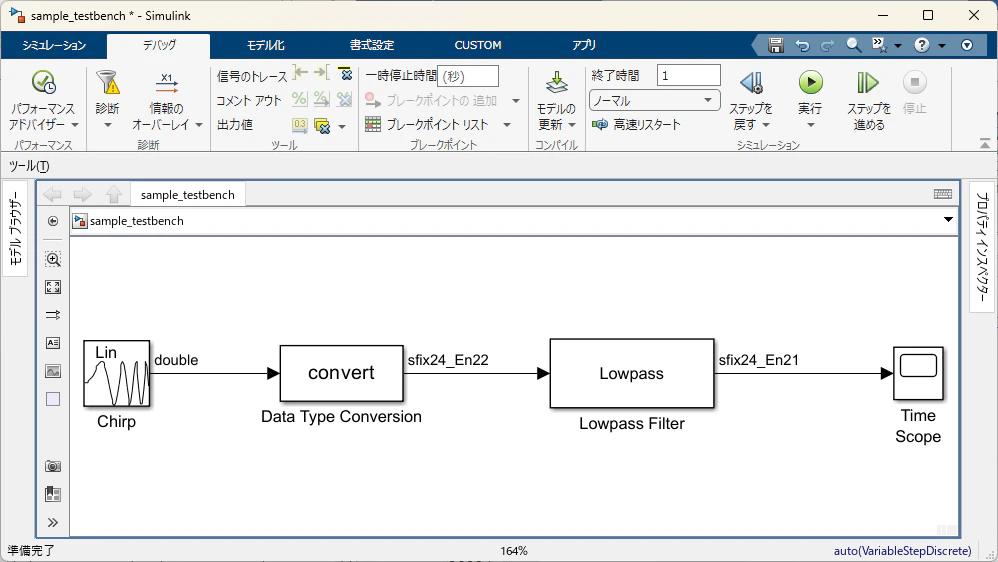Open the model path breadcrumb dropdown arrow

[x=948, y=220]
